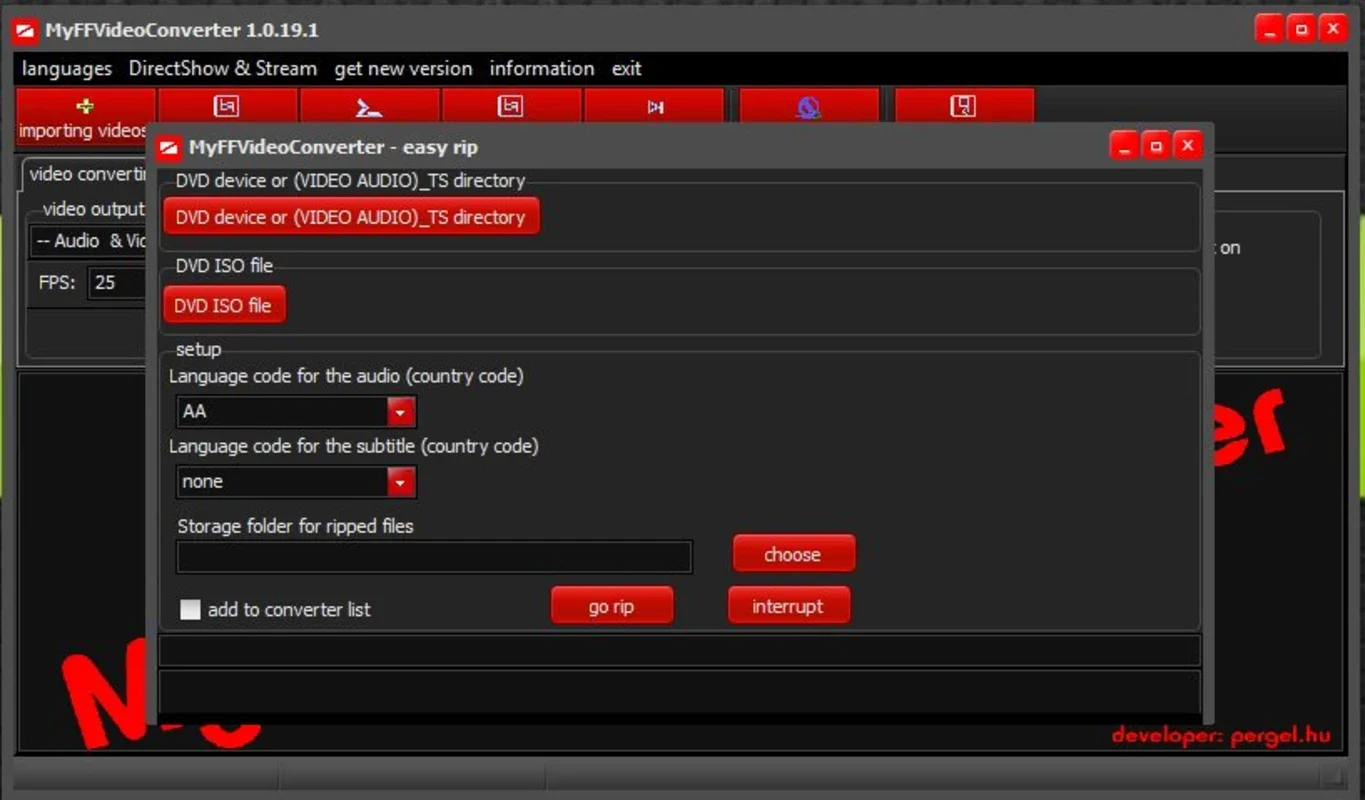Click the developer: pergel.hu text
Image resolution: width=1365 pixels, height=800 pixels.
(x=1221, y=736)
